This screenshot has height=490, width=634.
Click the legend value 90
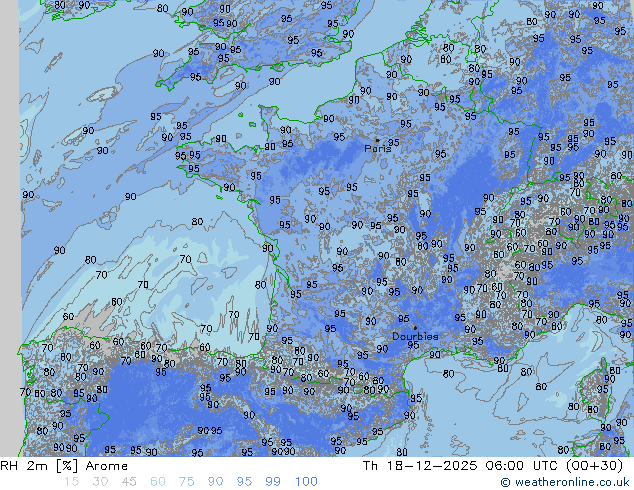(x=215, y=482)
